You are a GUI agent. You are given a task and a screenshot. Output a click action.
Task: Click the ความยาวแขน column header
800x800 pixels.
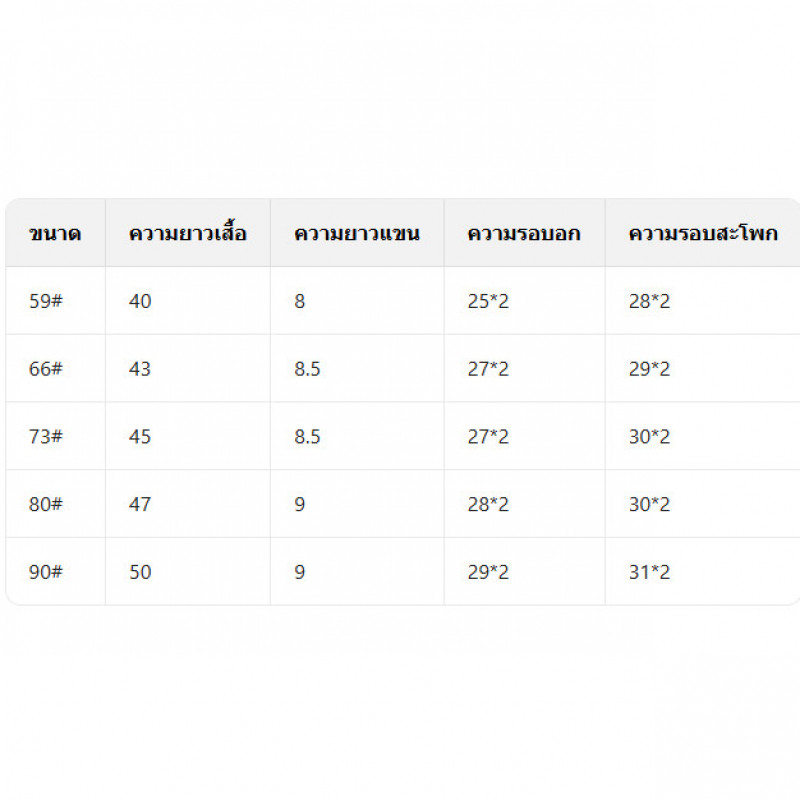pyautogui.click(x=356, y=234)
